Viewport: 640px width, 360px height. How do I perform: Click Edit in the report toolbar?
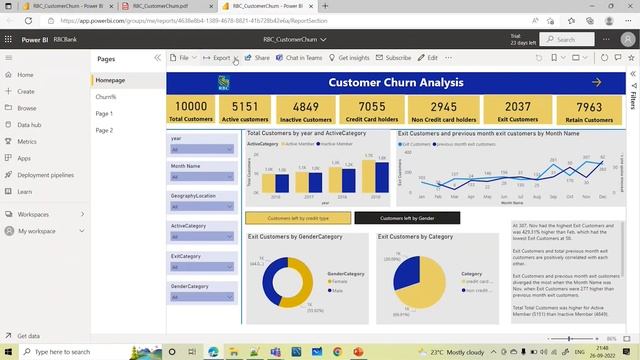[x=428, y=58]
